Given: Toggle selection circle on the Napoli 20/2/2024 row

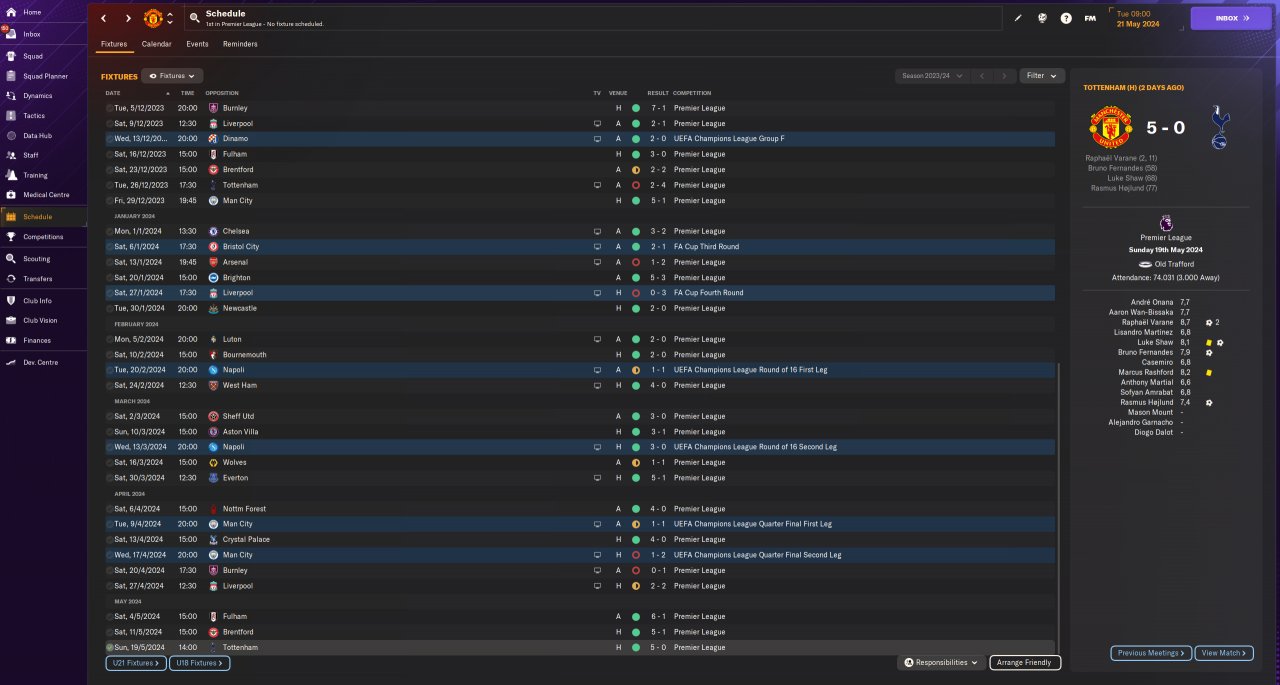Looking at the screenshot, I should click(109, 370).
